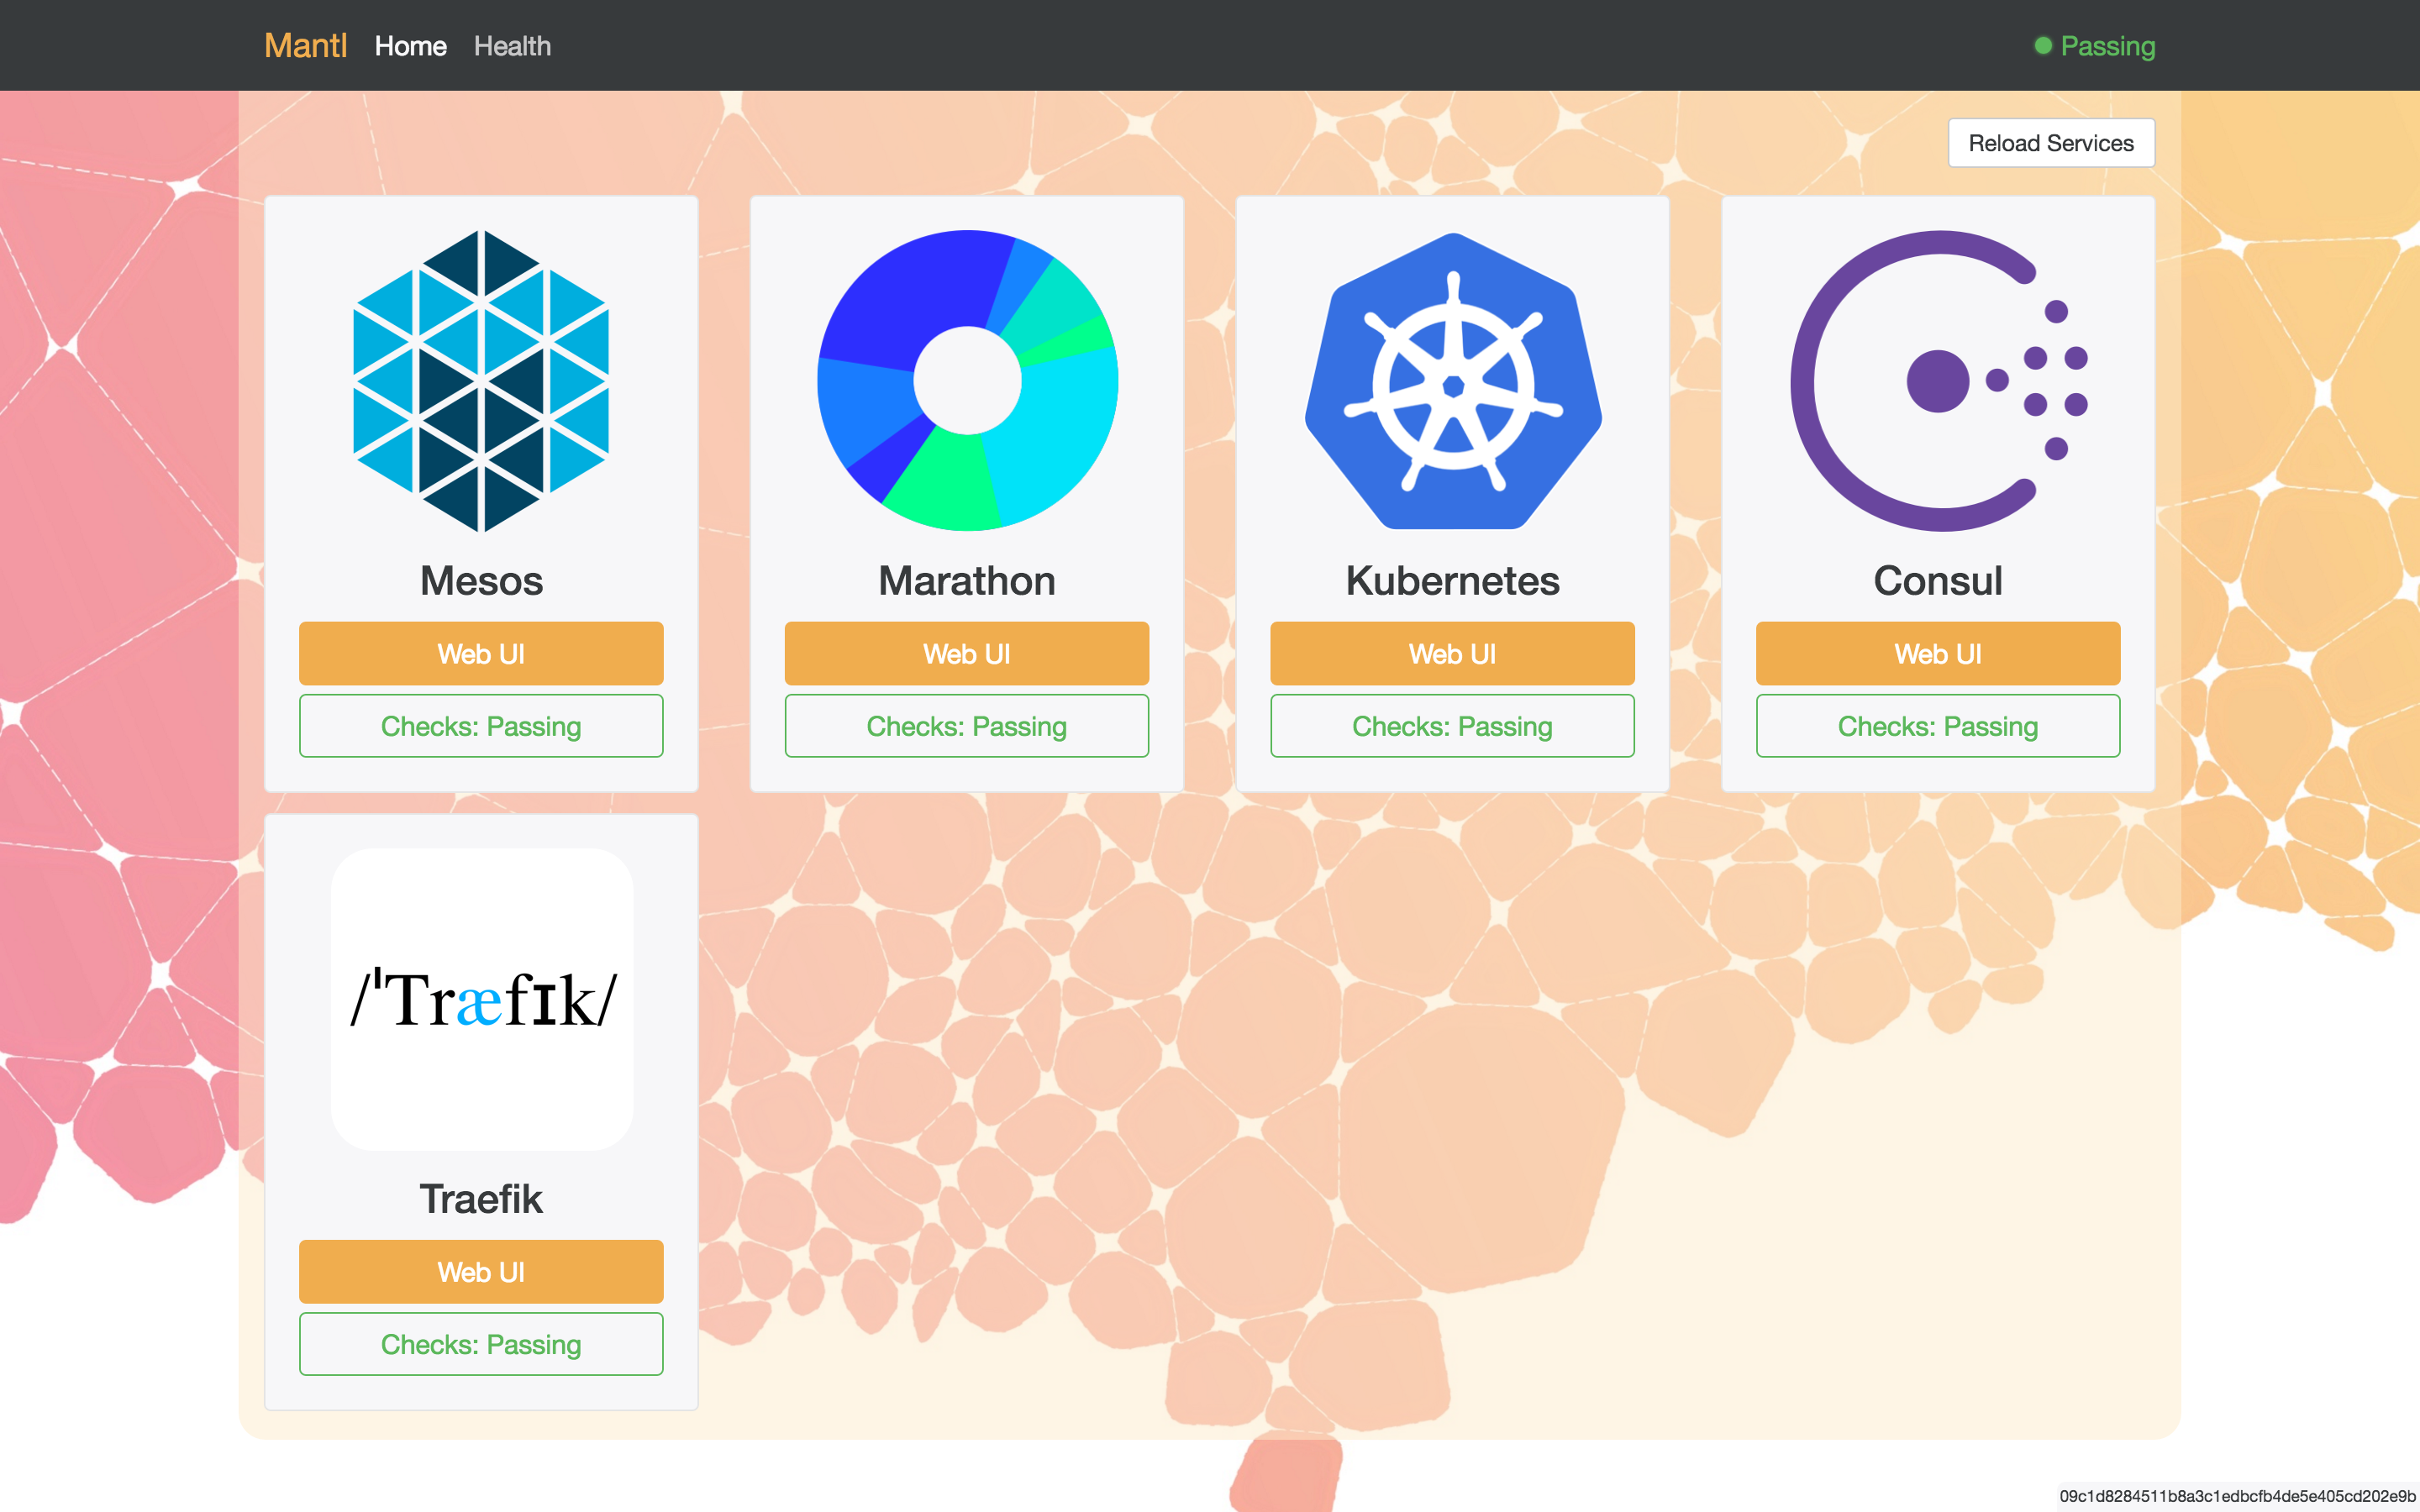Open the Consul Web UI button
Image resolution: width=2420 pixels, height=1512 pixels.
click(x=1937, y=653)
